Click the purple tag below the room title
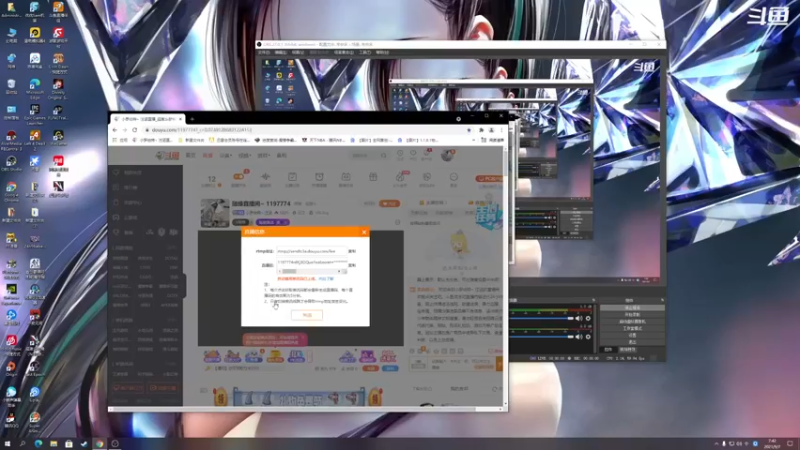 272,222
